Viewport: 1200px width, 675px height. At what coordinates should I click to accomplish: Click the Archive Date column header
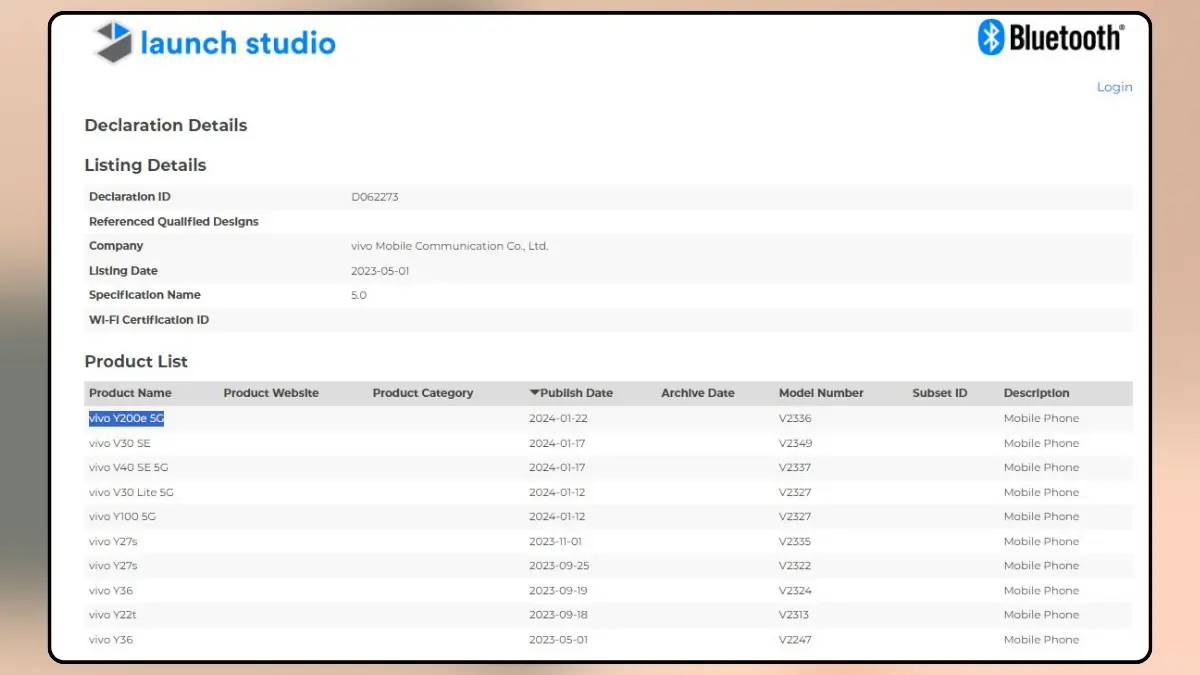(x=698, y=393)
